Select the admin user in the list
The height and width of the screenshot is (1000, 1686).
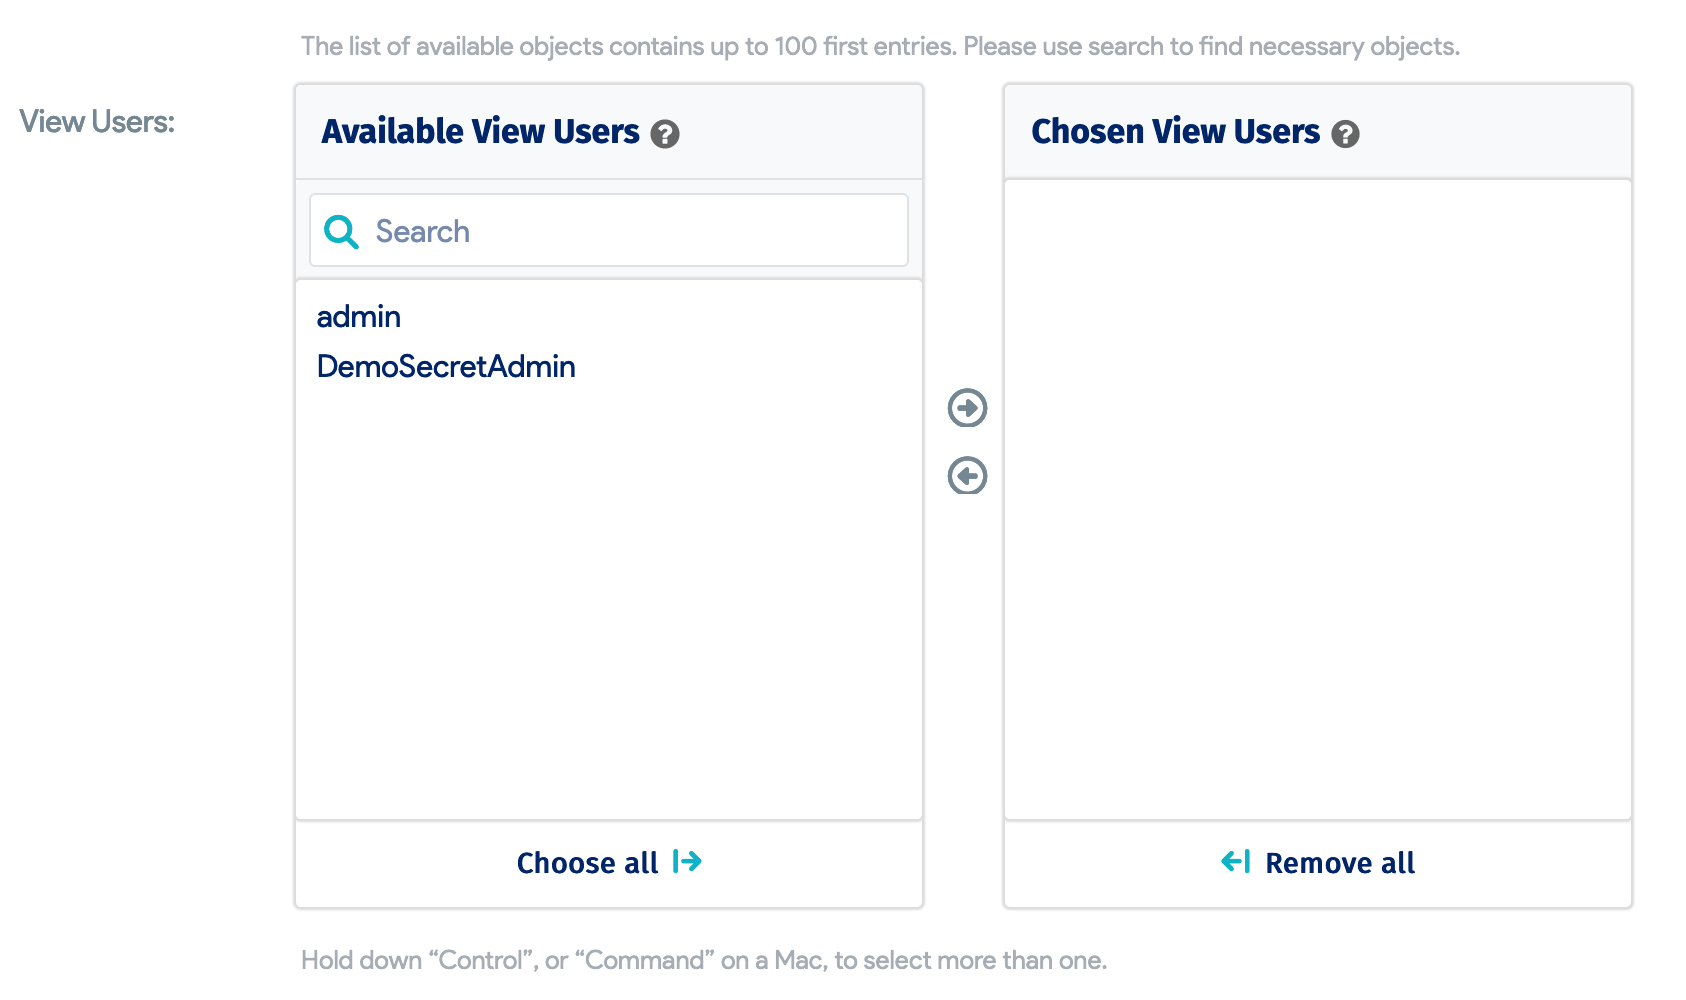click(357, 317)
